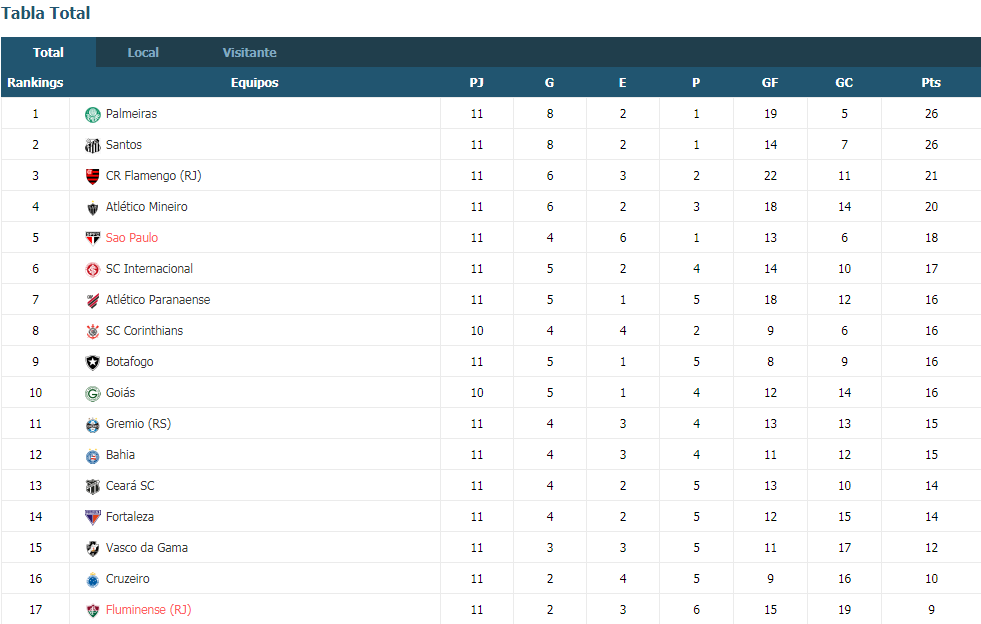Click the Vasco da Gama crest icon
Screen dimensions: 981x624
pos(93,549)
